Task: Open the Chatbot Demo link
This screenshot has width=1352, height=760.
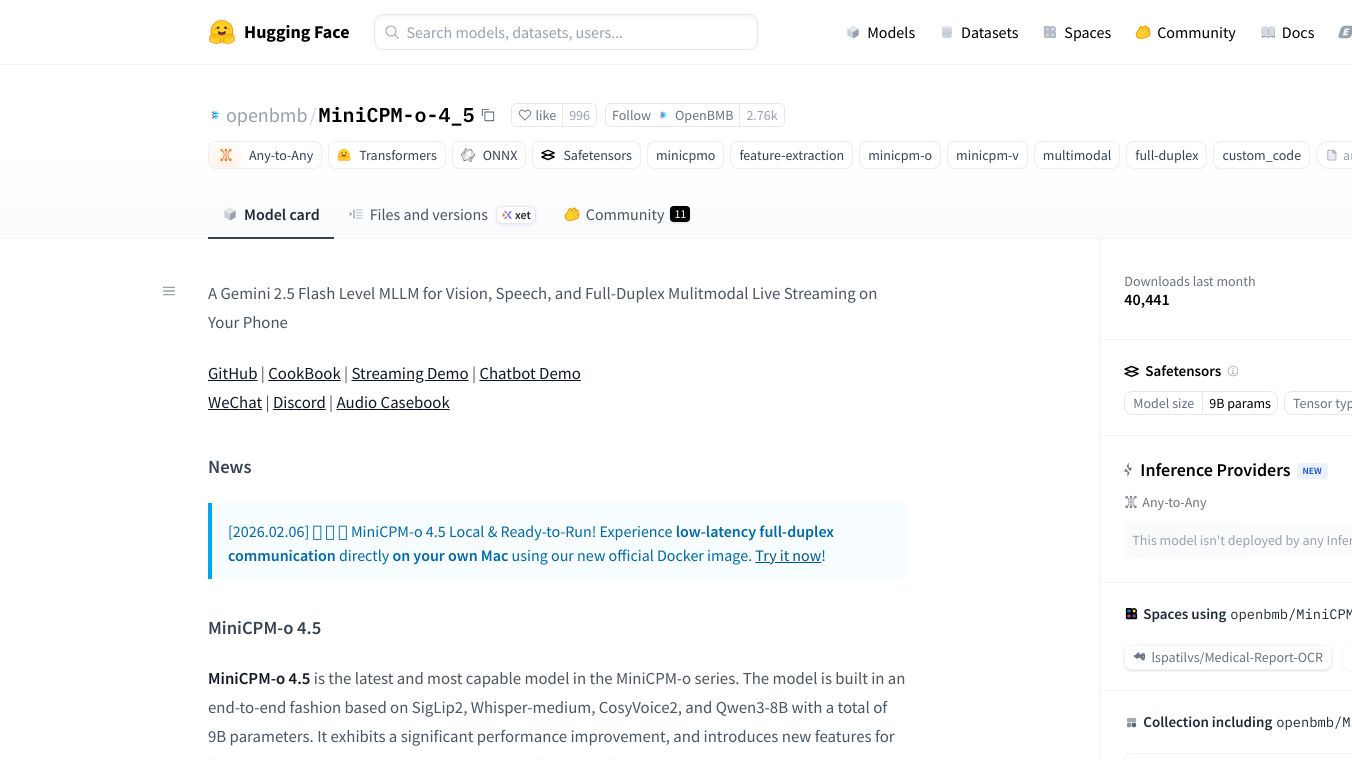Action: pos(530,373)
